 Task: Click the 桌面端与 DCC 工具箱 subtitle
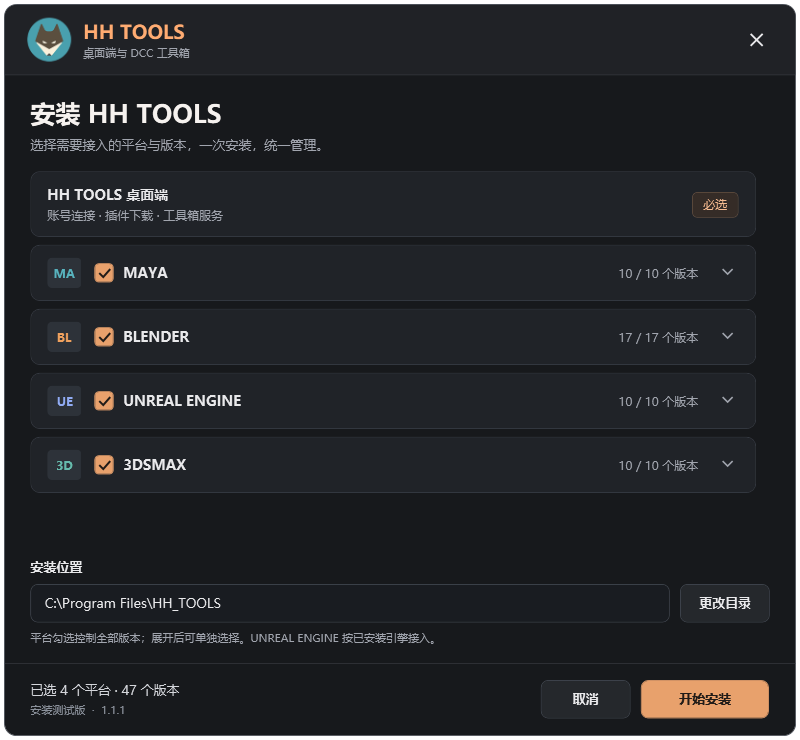[136, 53]
